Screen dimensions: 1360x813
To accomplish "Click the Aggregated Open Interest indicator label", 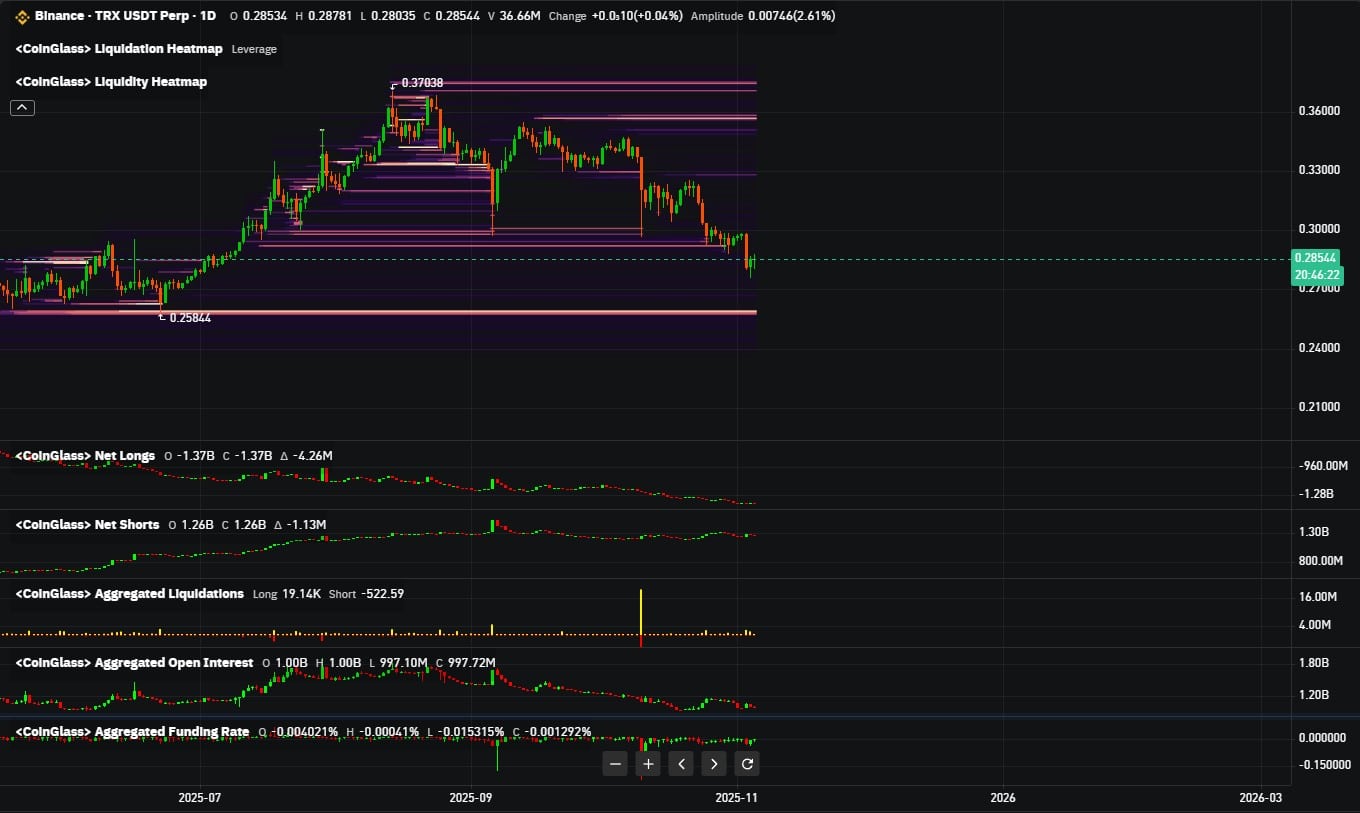I will point(134,663).
